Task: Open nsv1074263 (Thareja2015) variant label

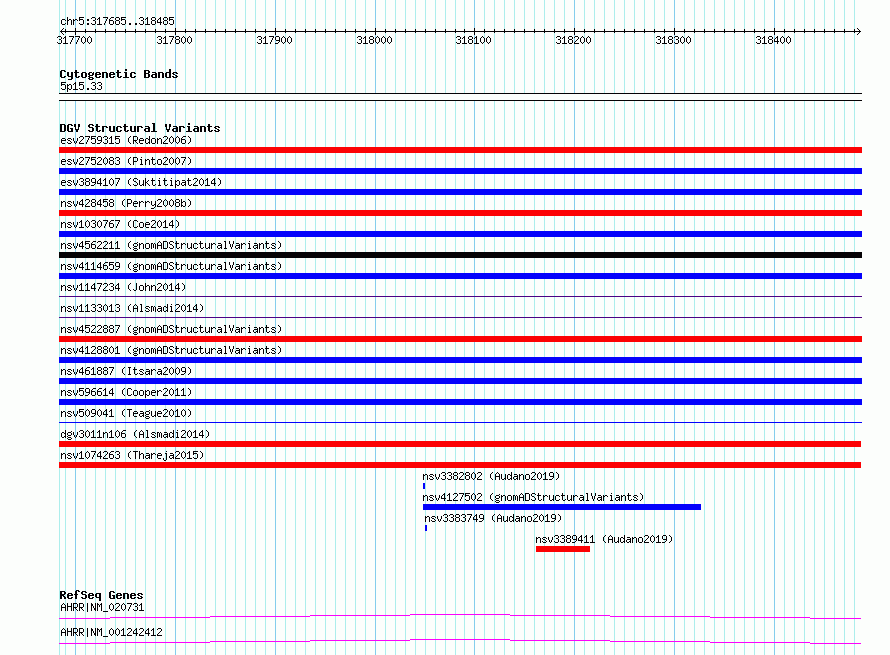Action: [x=132, y=455]
